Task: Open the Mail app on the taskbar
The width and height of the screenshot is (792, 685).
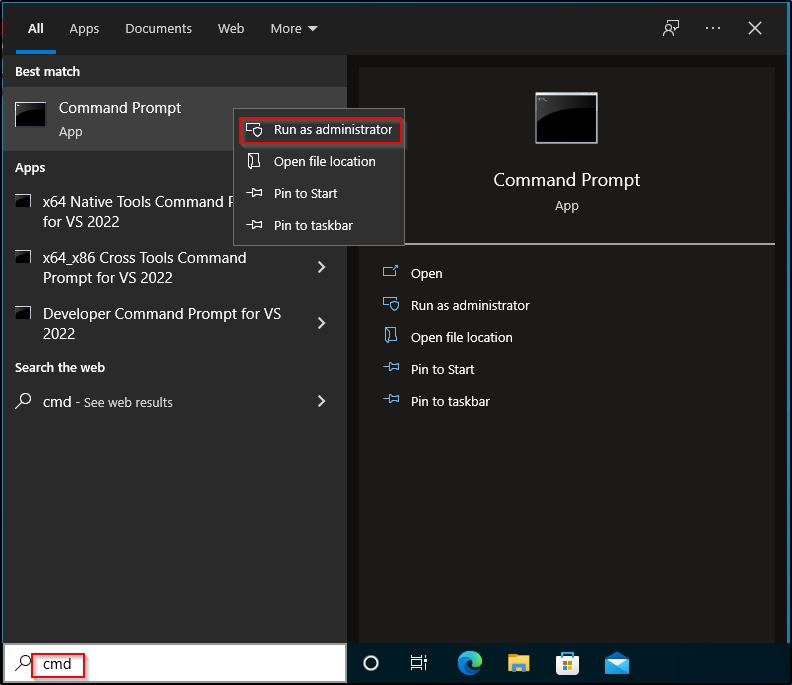Action: click(616, 663)
